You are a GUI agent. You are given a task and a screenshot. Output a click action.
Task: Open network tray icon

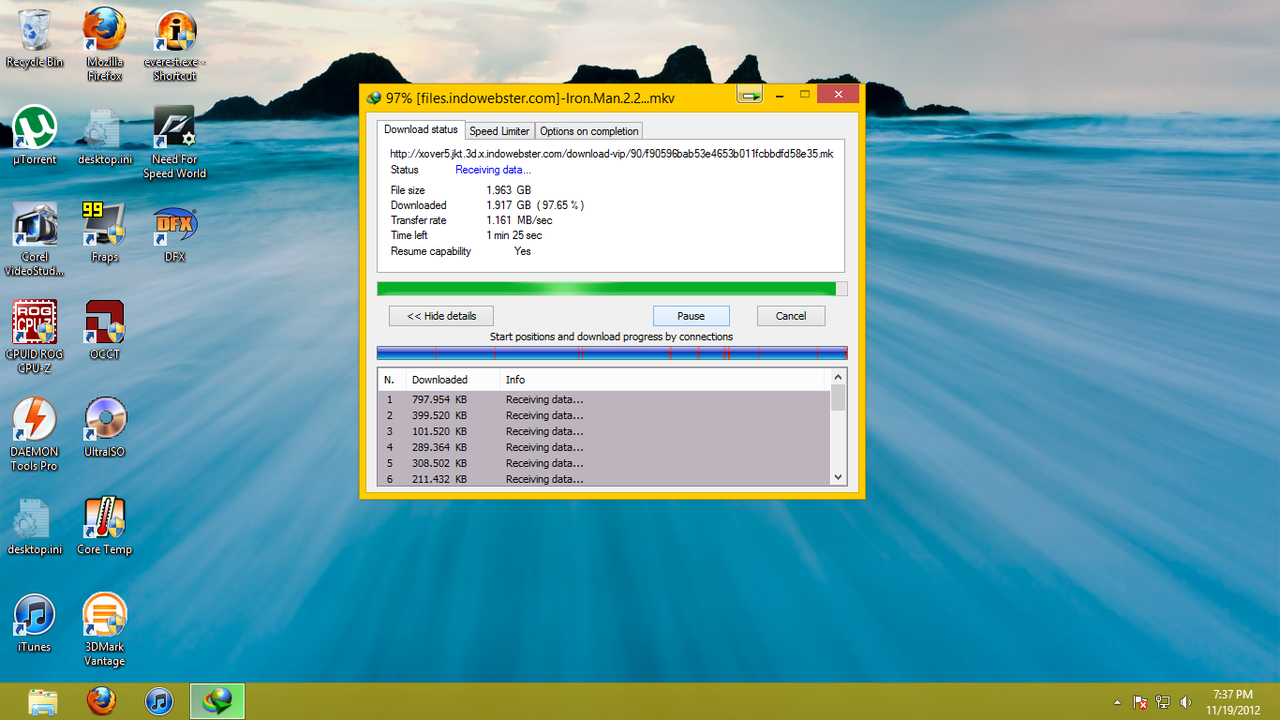[1163, 702]
